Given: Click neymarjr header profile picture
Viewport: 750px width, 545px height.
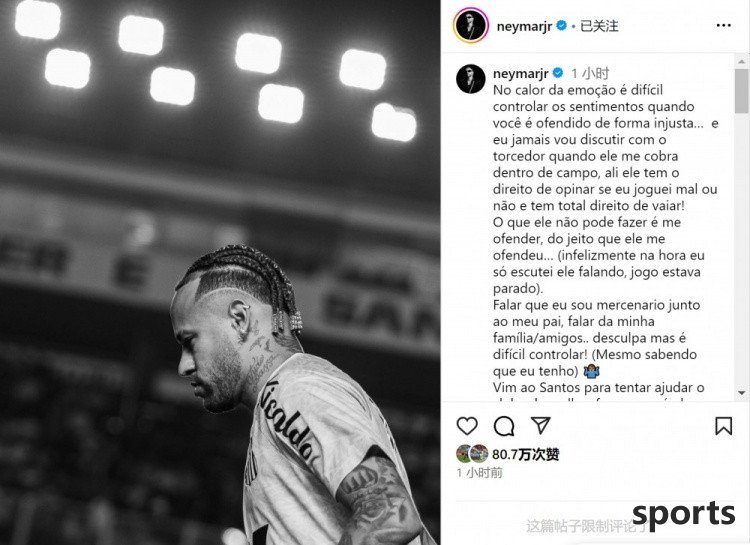Looking at the screenshot, I should [x=471, y=25].
